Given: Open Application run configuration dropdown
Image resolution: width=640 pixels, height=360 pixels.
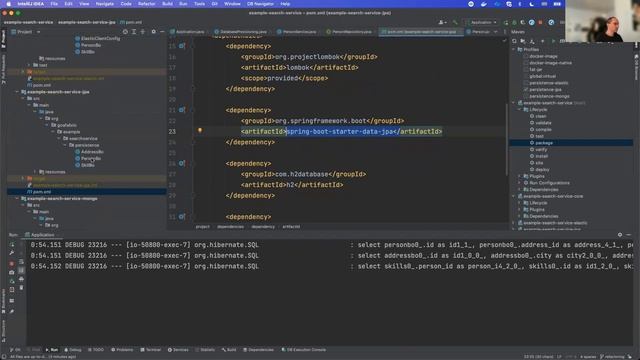Looking at the screenshot, I should pos(483,22).
